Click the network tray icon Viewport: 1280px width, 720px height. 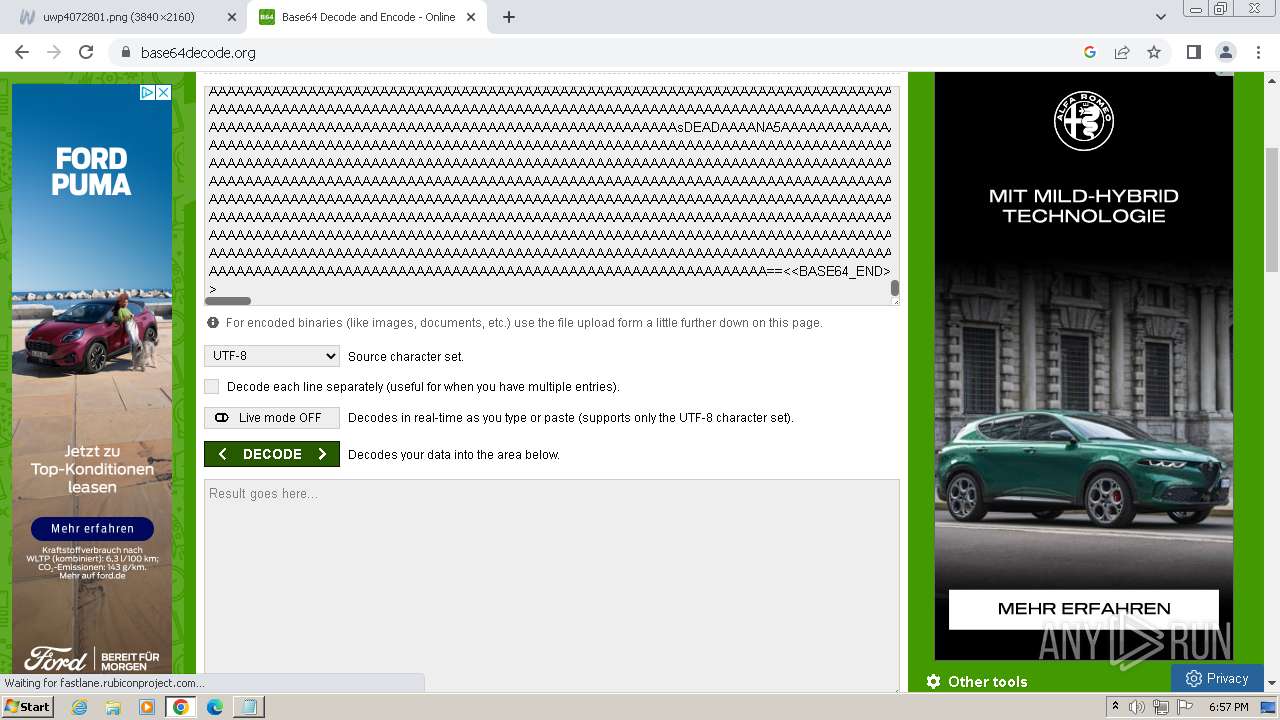(x=1161, y=707)
